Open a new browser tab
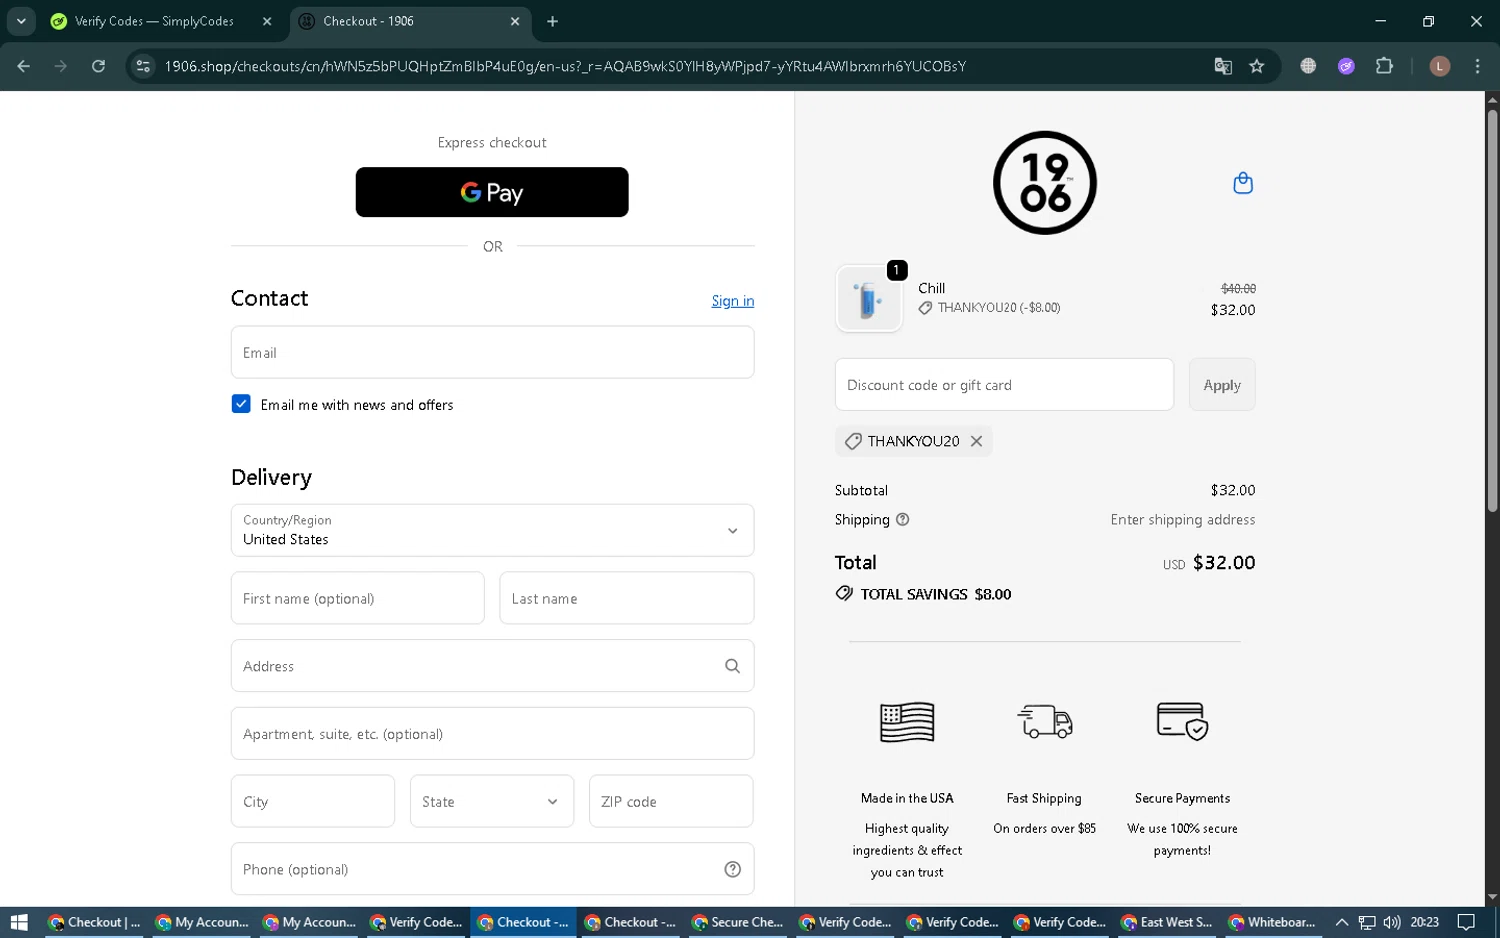 point(552,21)
